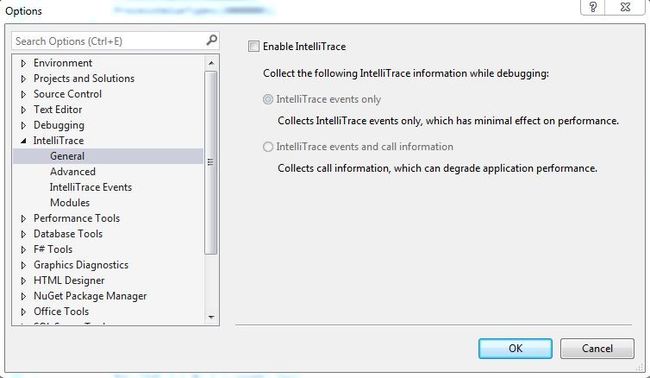Click the options tree scrollbar thumb

211,162
